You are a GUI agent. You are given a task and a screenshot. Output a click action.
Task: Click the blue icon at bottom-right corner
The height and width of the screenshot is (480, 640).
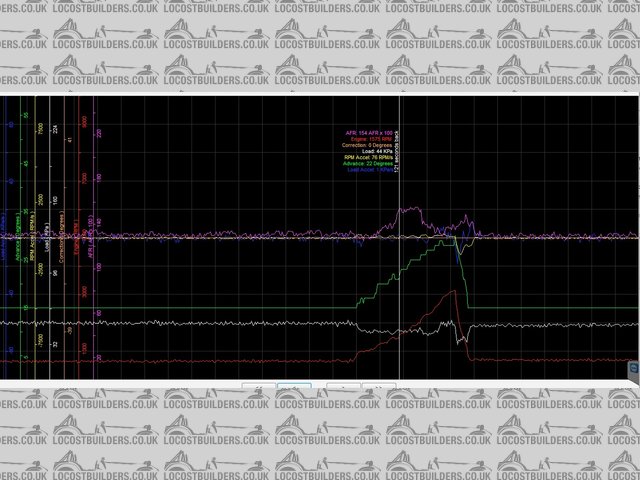pyautogui.click(x=632, y=370)
